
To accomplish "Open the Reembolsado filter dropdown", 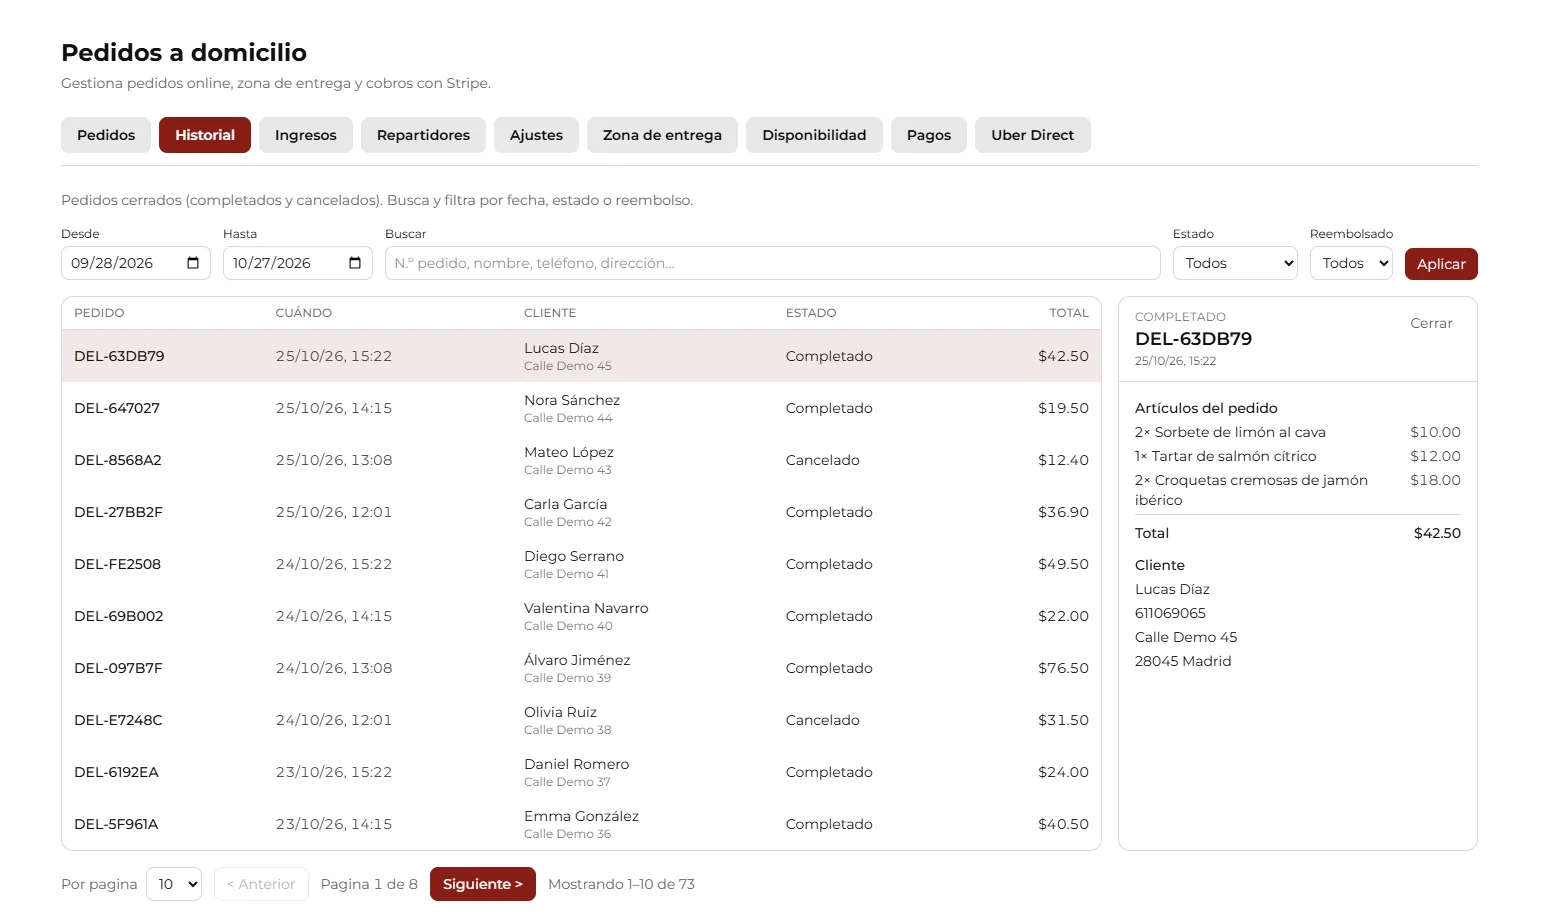I will pos(1351,263).
